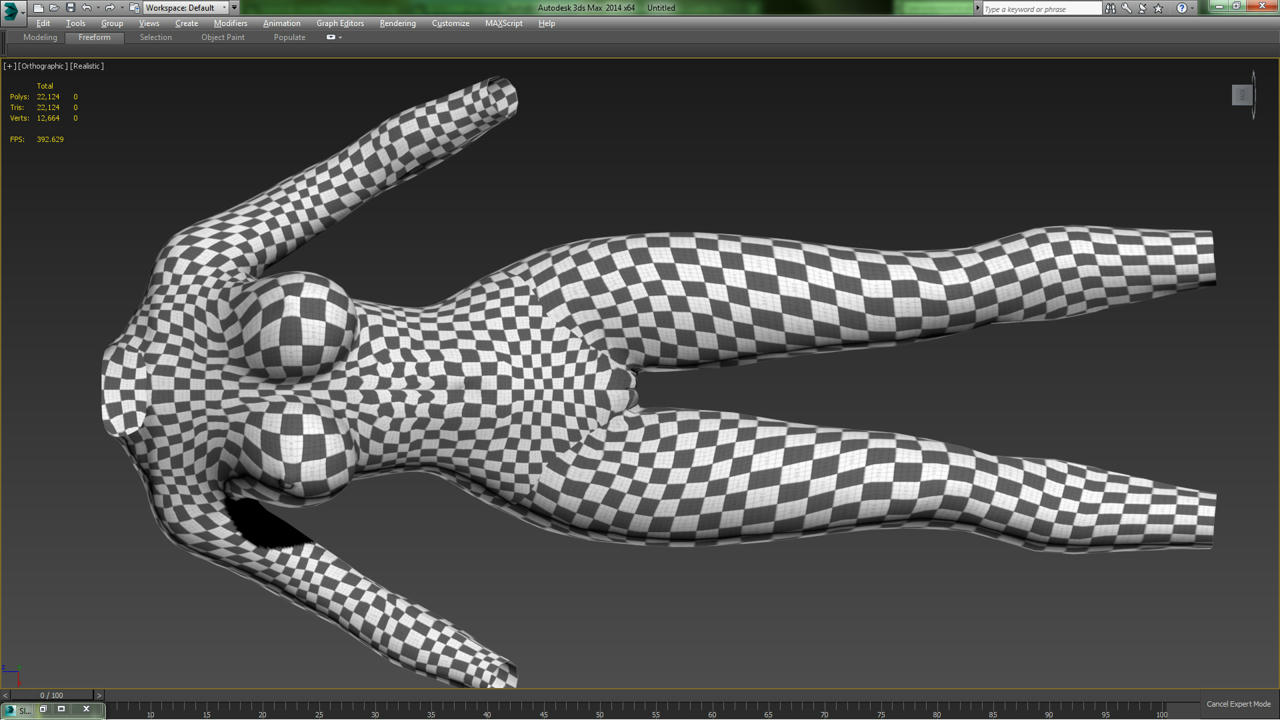The image size is (1280, 720).
Task: Click the Cancel Expert Mode button
Action: pos(1238,704)
